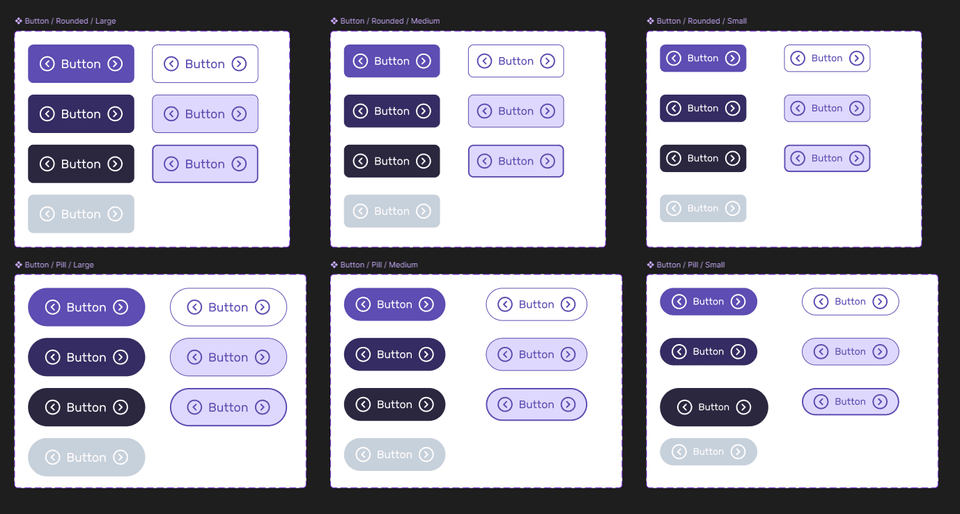Click right chevron in Rounded Medium primary purple button

point(423,61)
